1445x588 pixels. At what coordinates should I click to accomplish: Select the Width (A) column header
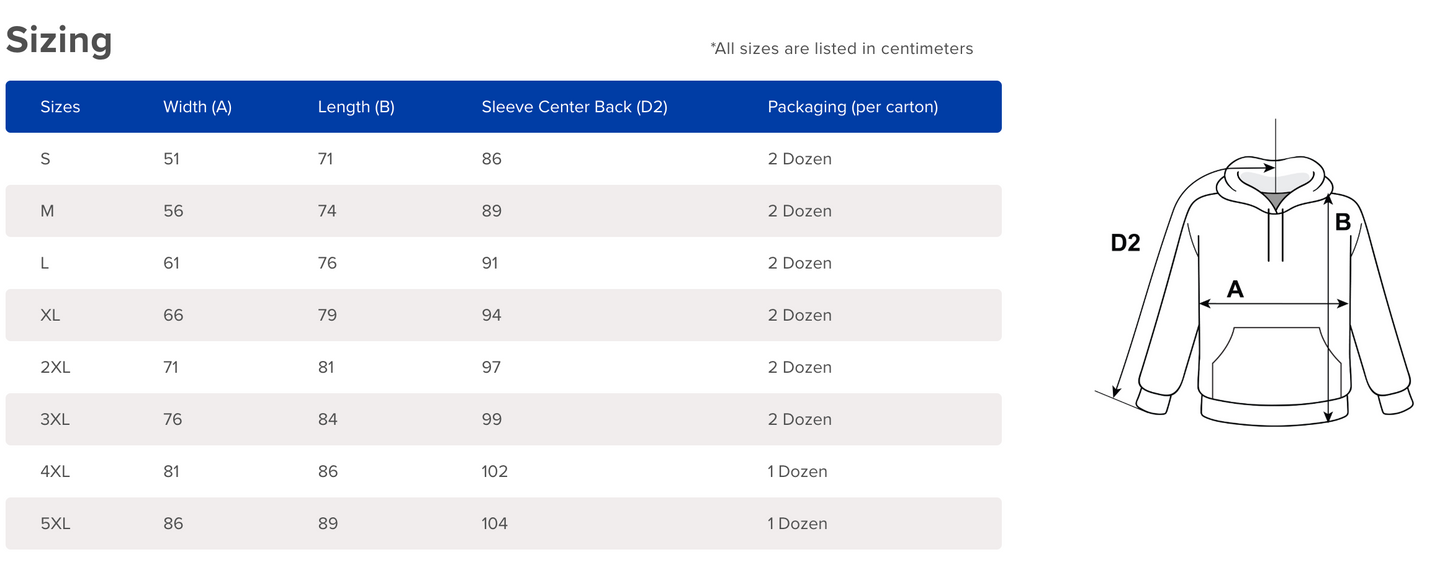[197, 107]
